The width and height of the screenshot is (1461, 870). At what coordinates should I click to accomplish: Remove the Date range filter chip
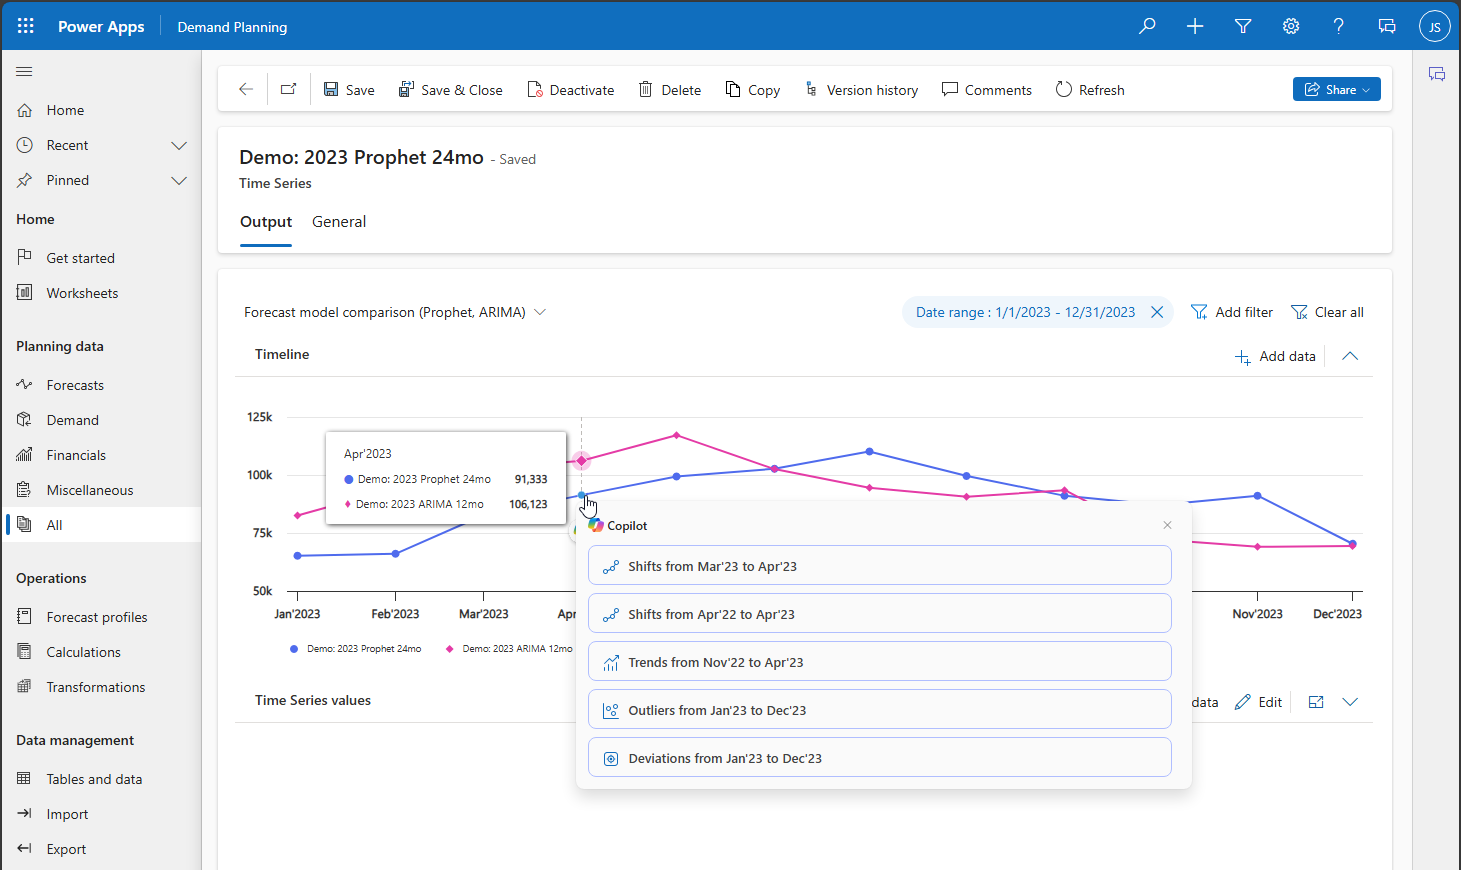coord(1157,312)
